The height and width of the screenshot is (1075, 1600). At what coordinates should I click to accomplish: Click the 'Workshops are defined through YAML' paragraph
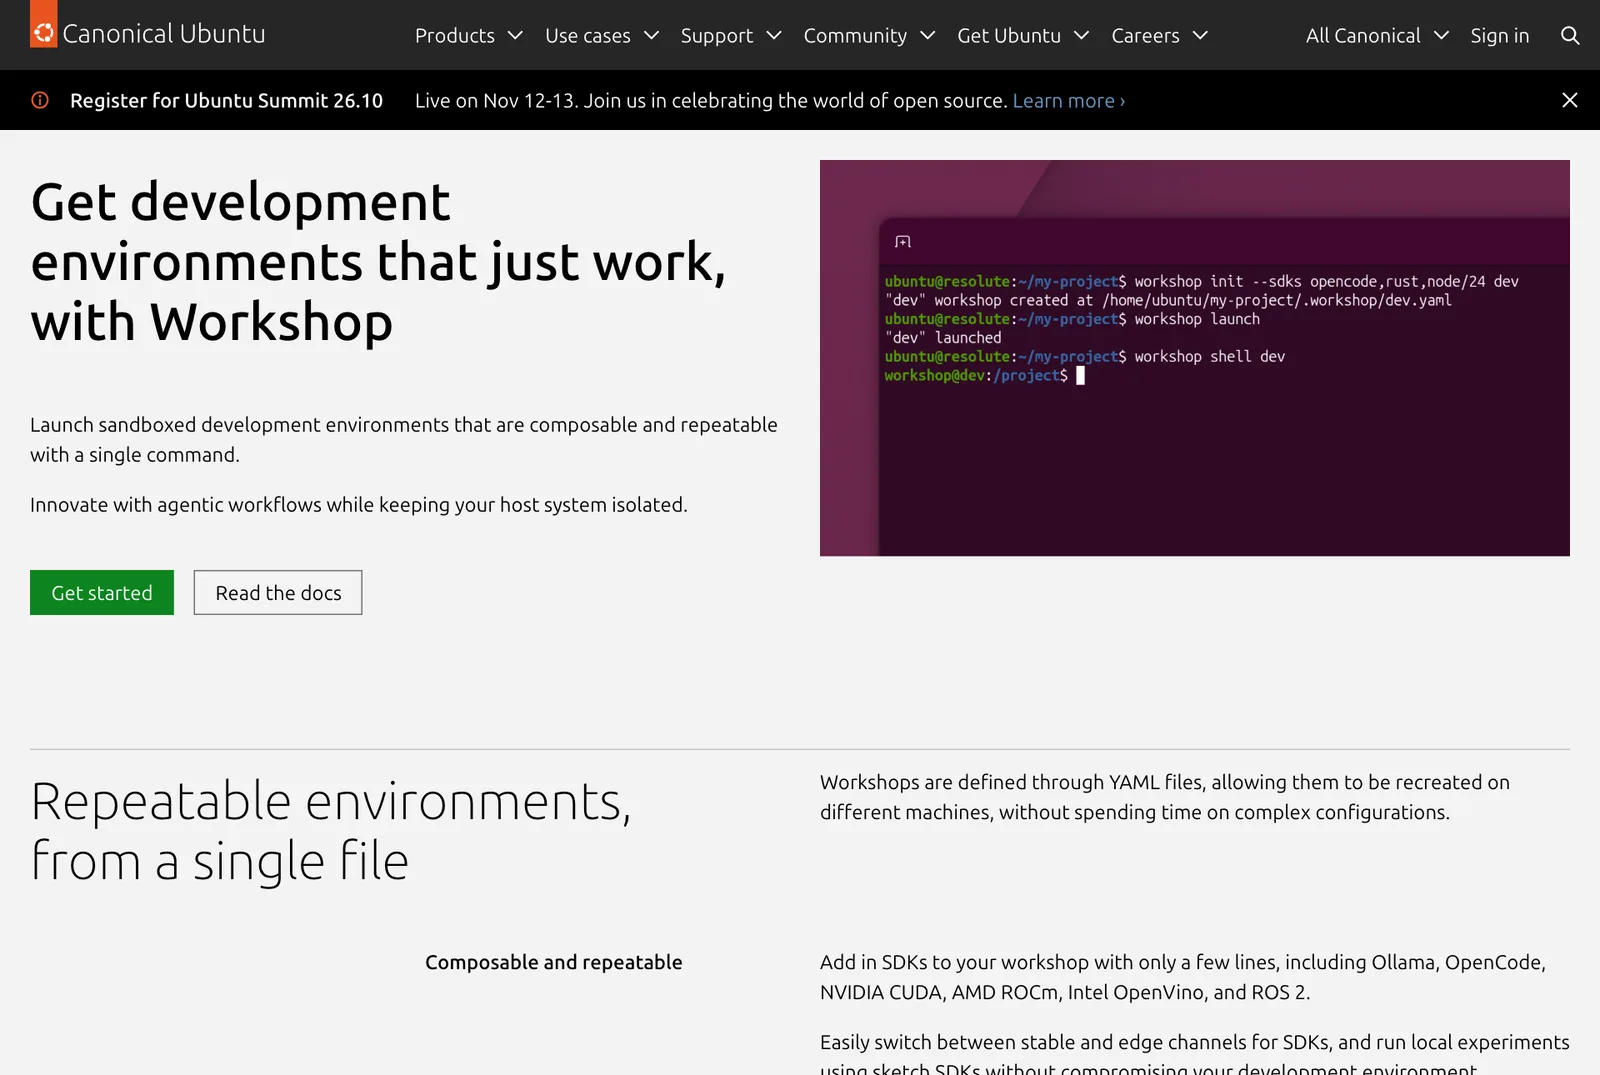[1165, 797]
